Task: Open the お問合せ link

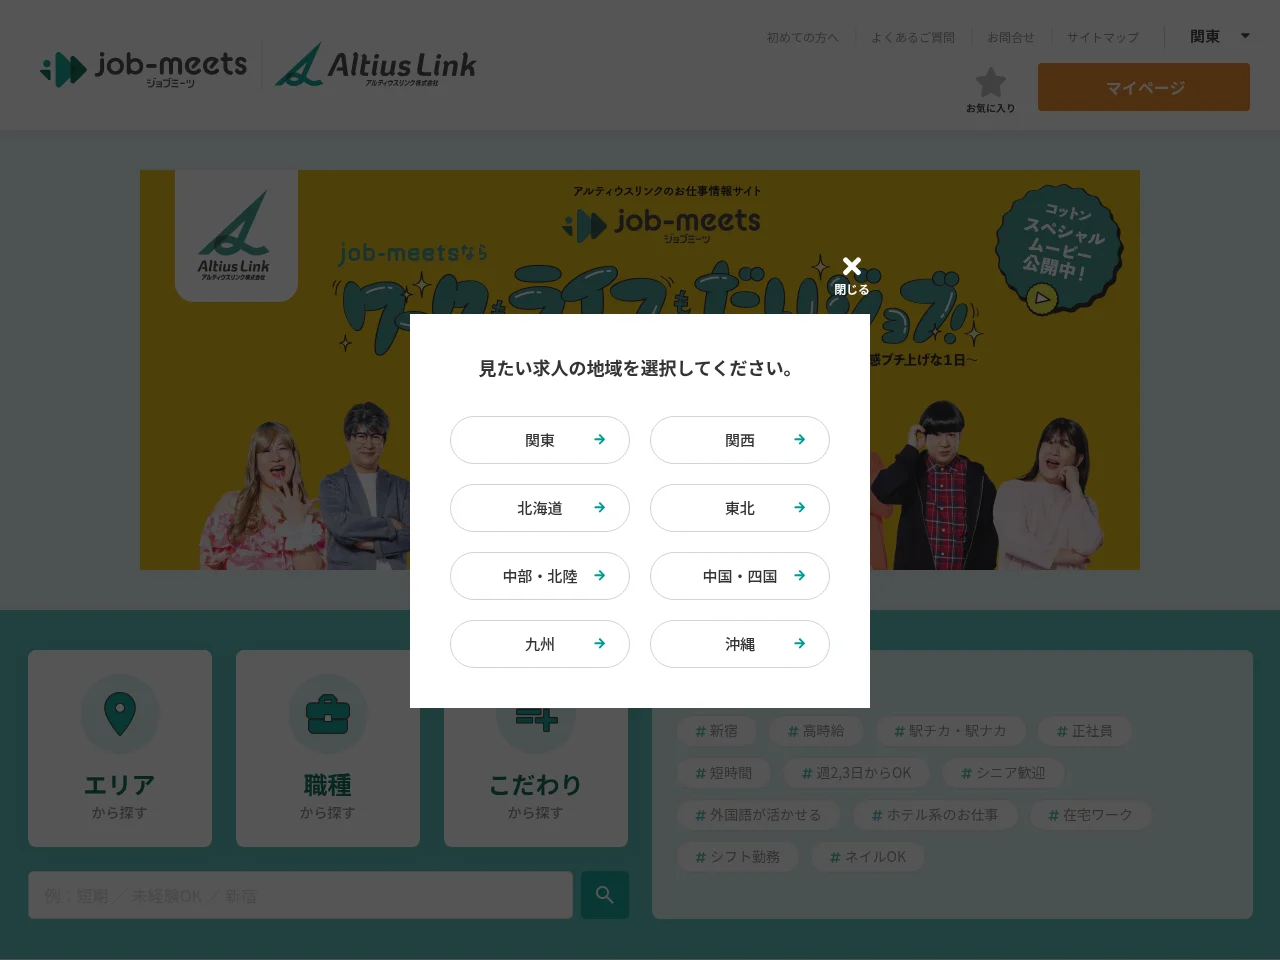Action: (1010, 37)
